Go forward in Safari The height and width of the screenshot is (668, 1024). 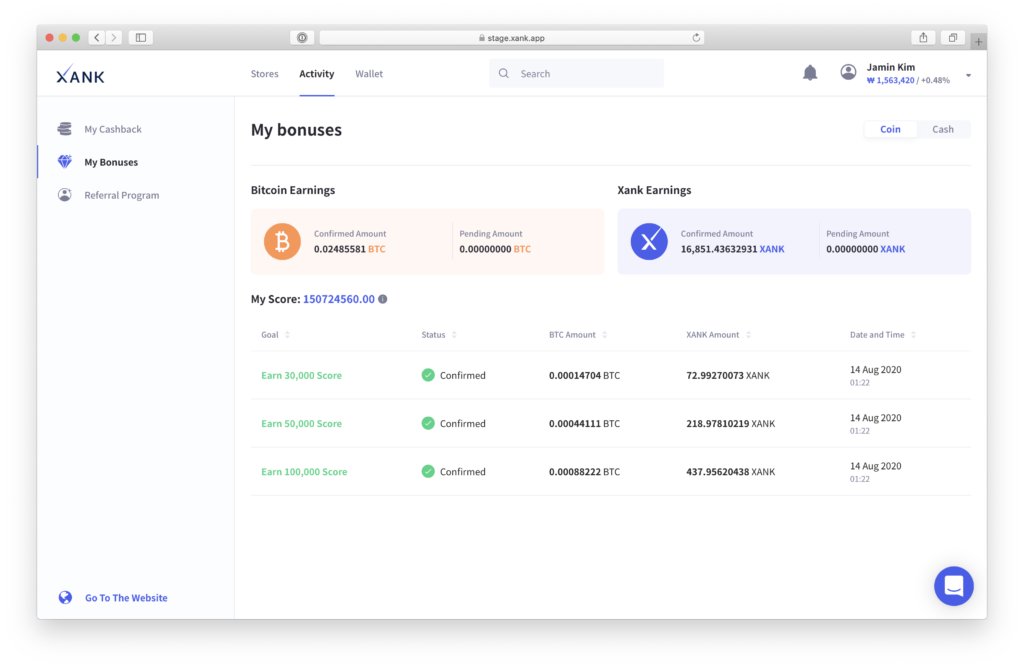coord(114,38)
